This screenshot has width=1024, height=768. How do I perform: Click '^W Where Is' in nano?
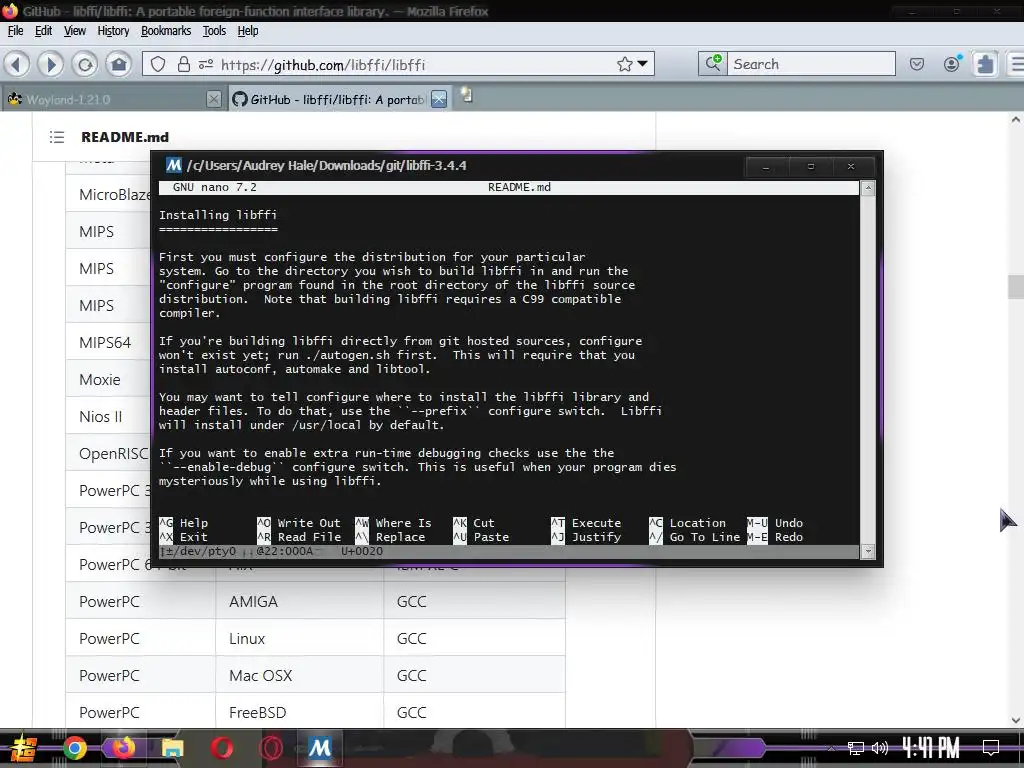pos(393,523)
